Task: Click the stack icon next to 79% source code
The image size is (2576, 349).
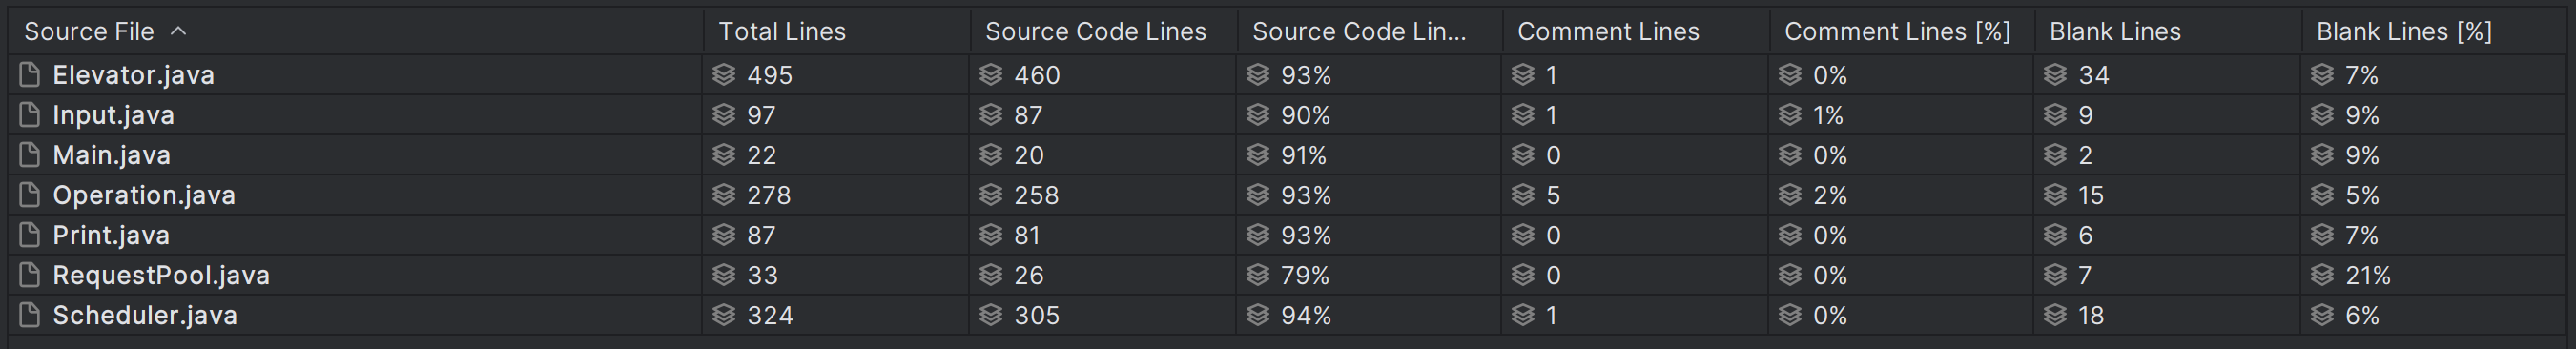Action: click(x=1258, y=275)
